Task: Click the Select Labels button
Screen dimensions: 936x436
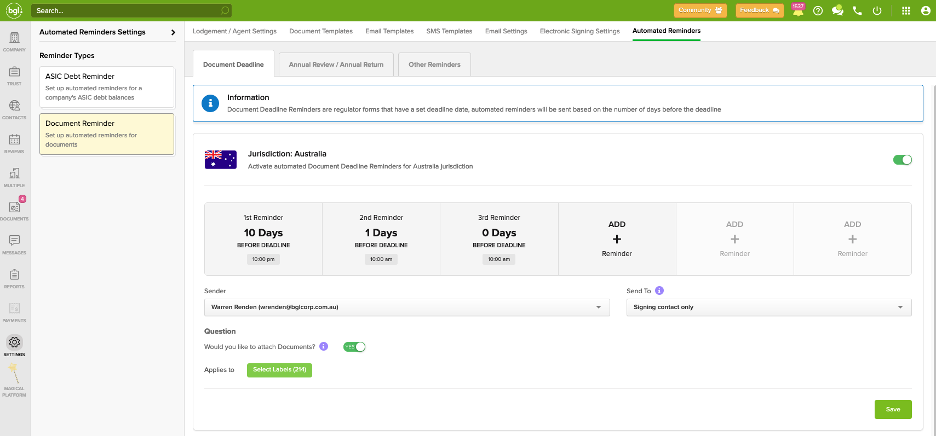Action: coord(280,370)
